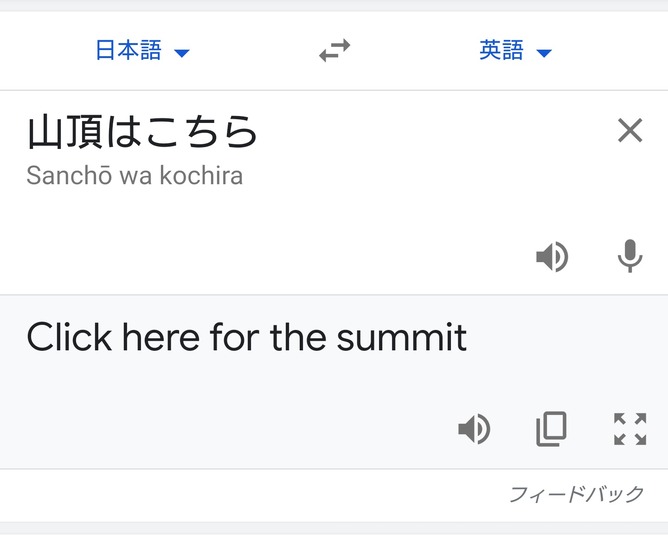Start voice input with the microphone

pyautogui.click(x=630, y=257)
